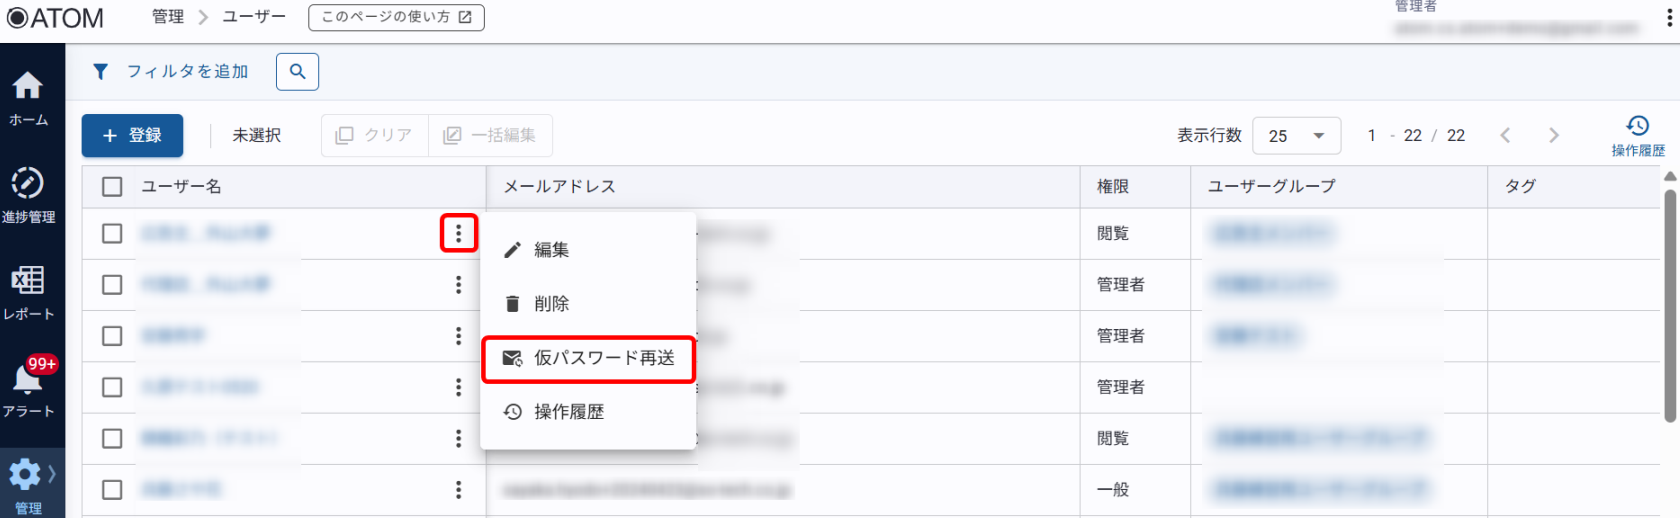Click the blue 登録 button
This screenshot has height=518, width=1680.
(132, 136)
